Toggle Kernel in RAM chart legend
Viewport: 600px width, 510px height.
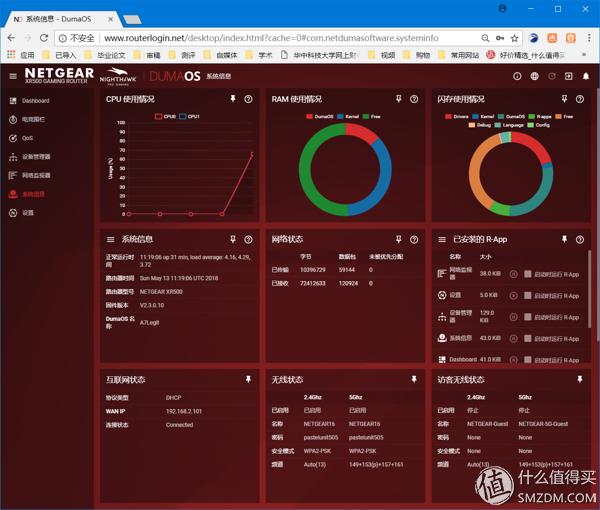(348, 116)
